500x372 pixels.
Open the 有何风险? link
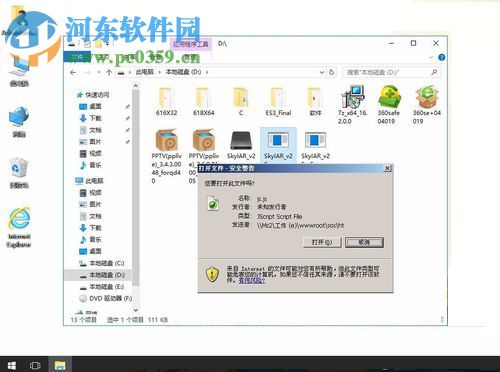(252, 281)
